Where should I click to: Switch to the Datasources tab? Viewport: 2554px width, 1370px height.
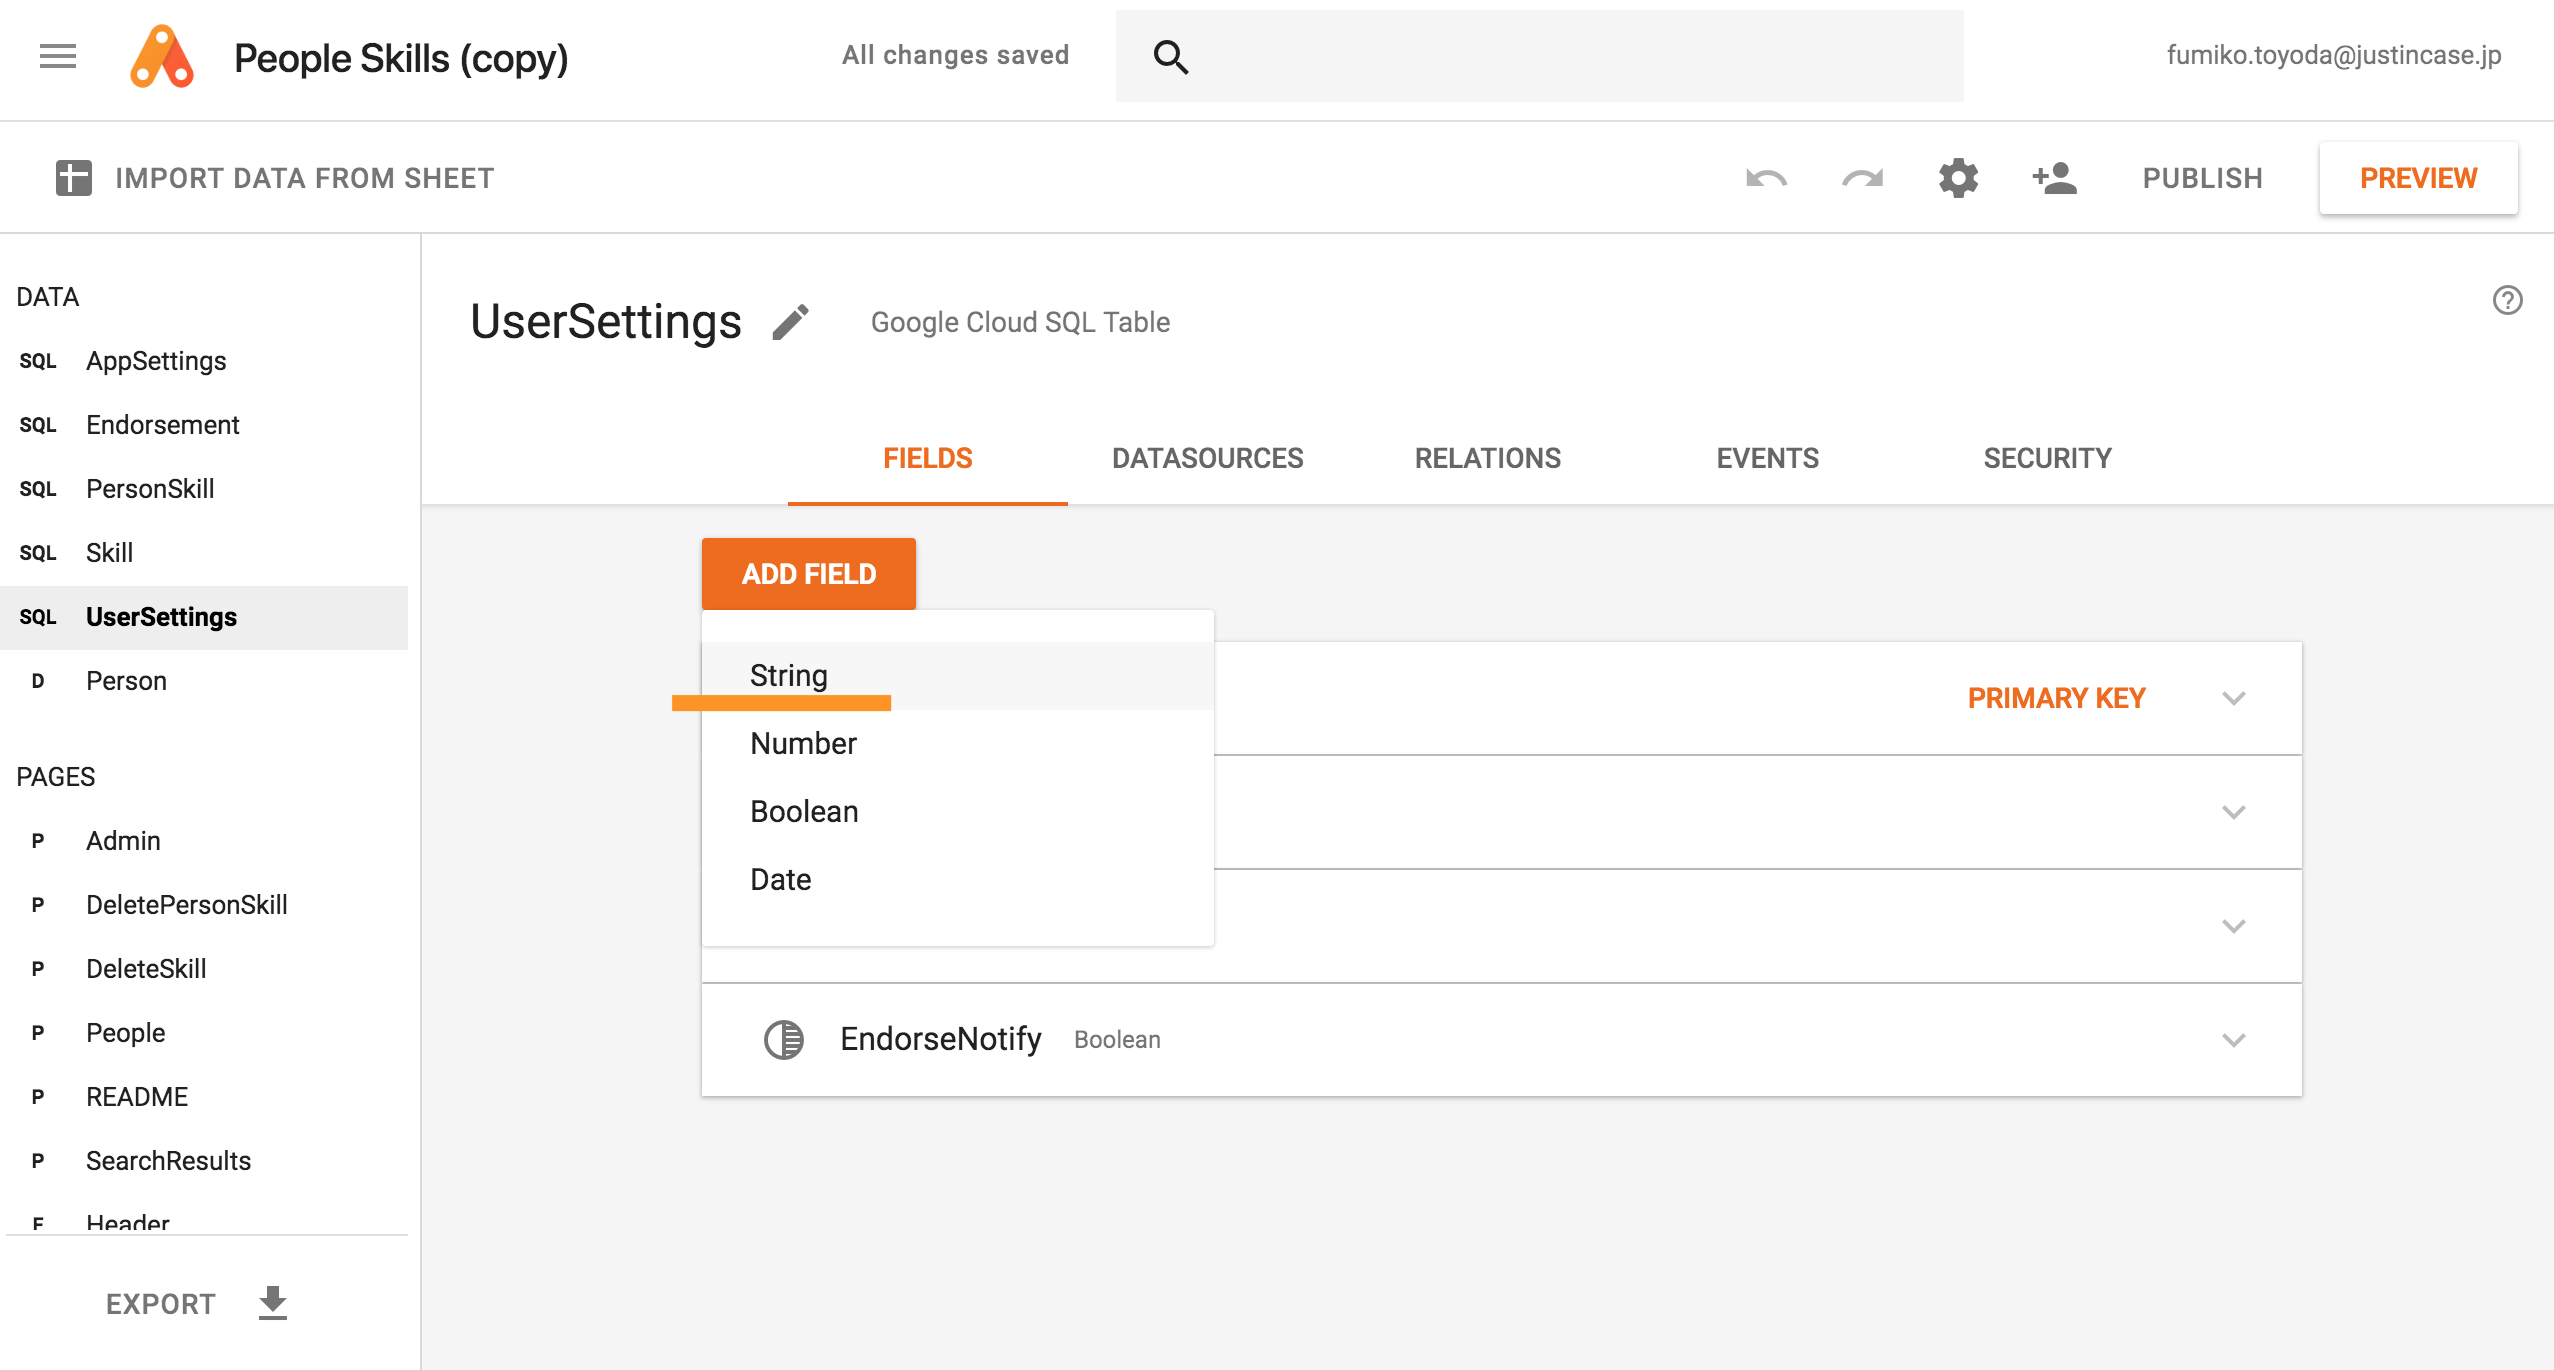pyautogui.click(x=1207, y=458)
